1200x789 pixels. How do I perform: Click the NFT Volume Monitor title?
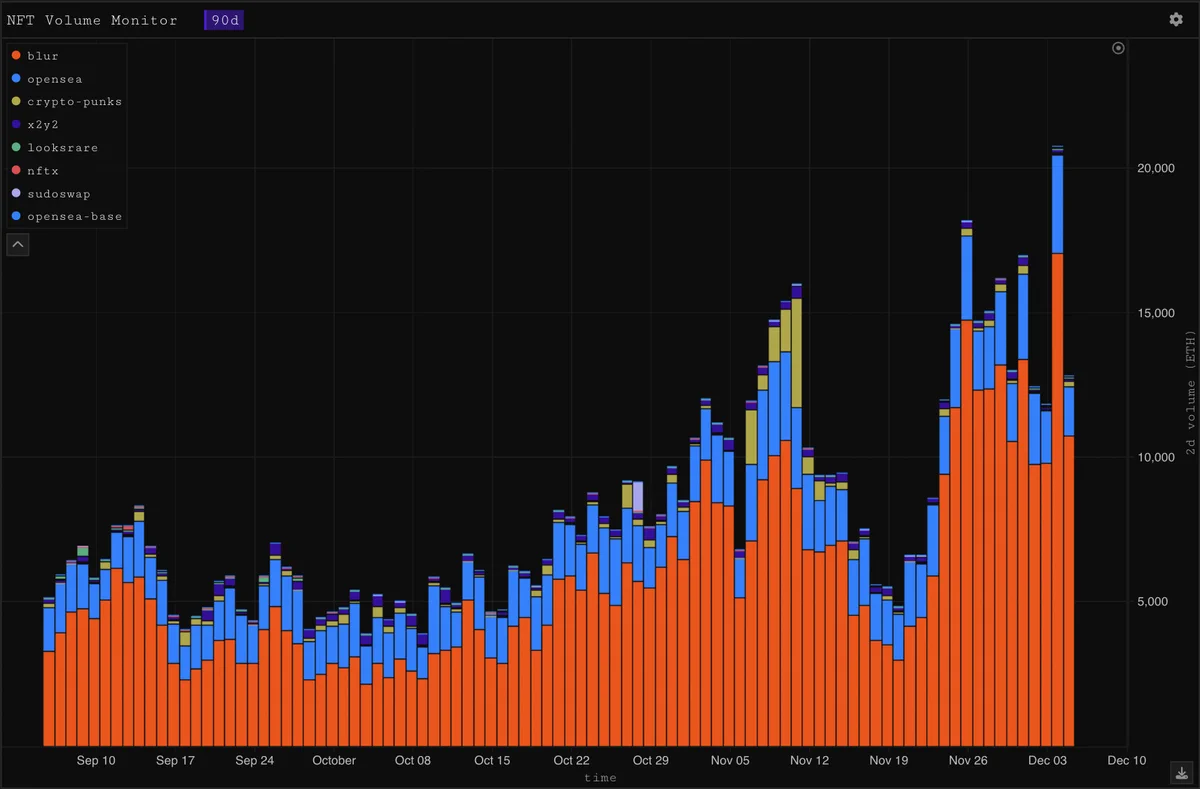click(x=92, y=20)
